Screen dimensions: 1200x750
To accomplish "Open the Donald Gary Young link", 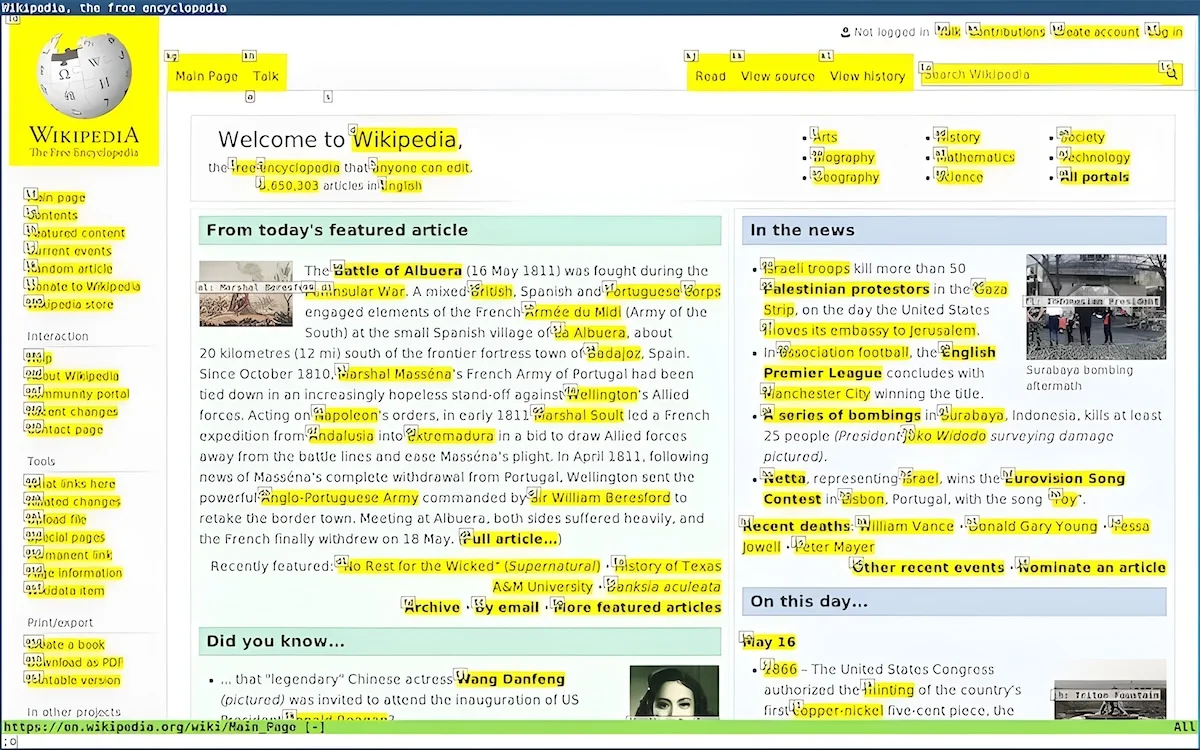I will [x=1032, y=526].
